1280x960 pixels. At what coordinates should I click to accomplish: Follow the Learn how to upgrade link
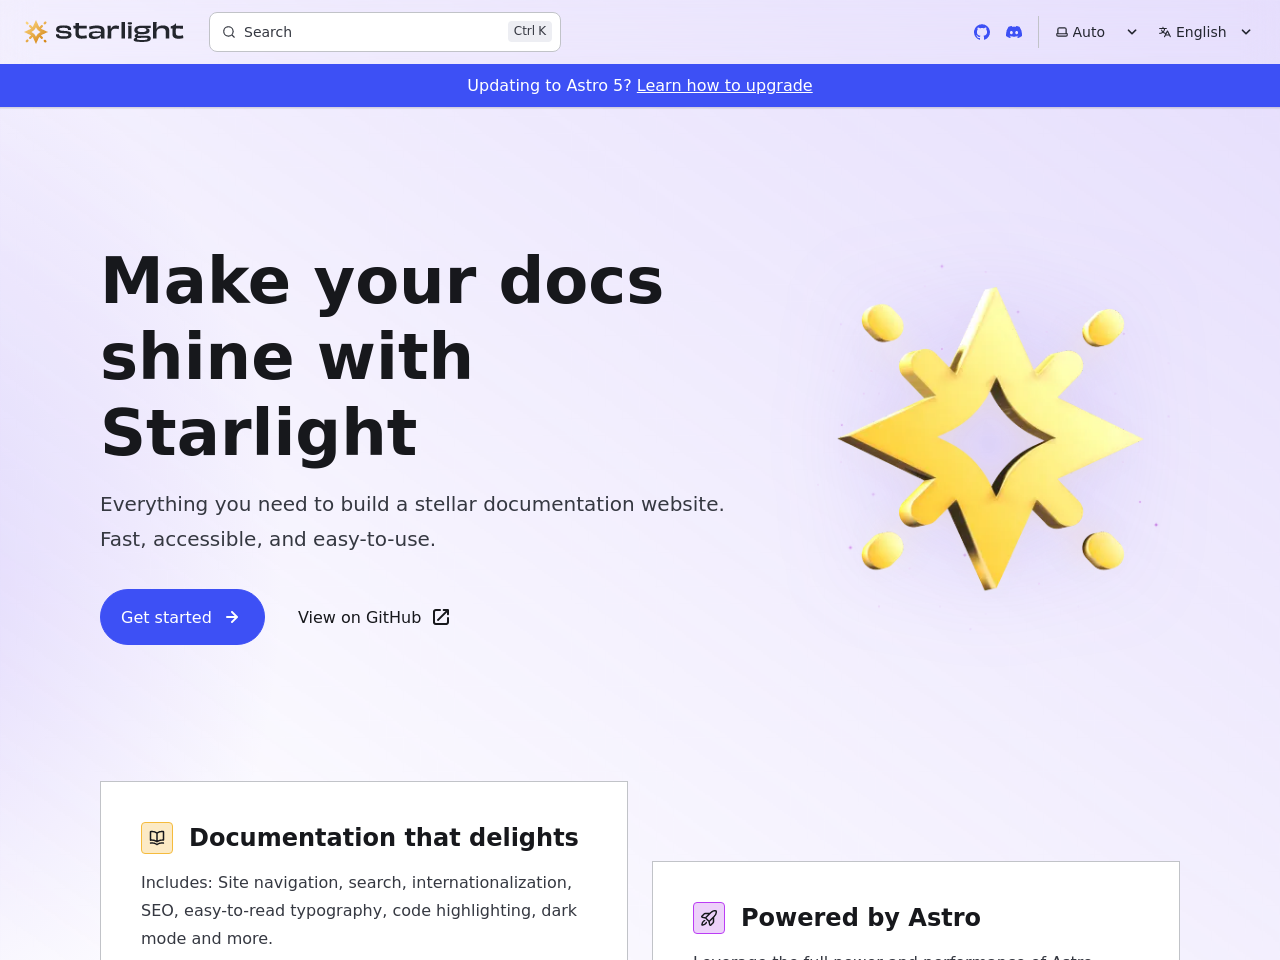coord(725,85)
